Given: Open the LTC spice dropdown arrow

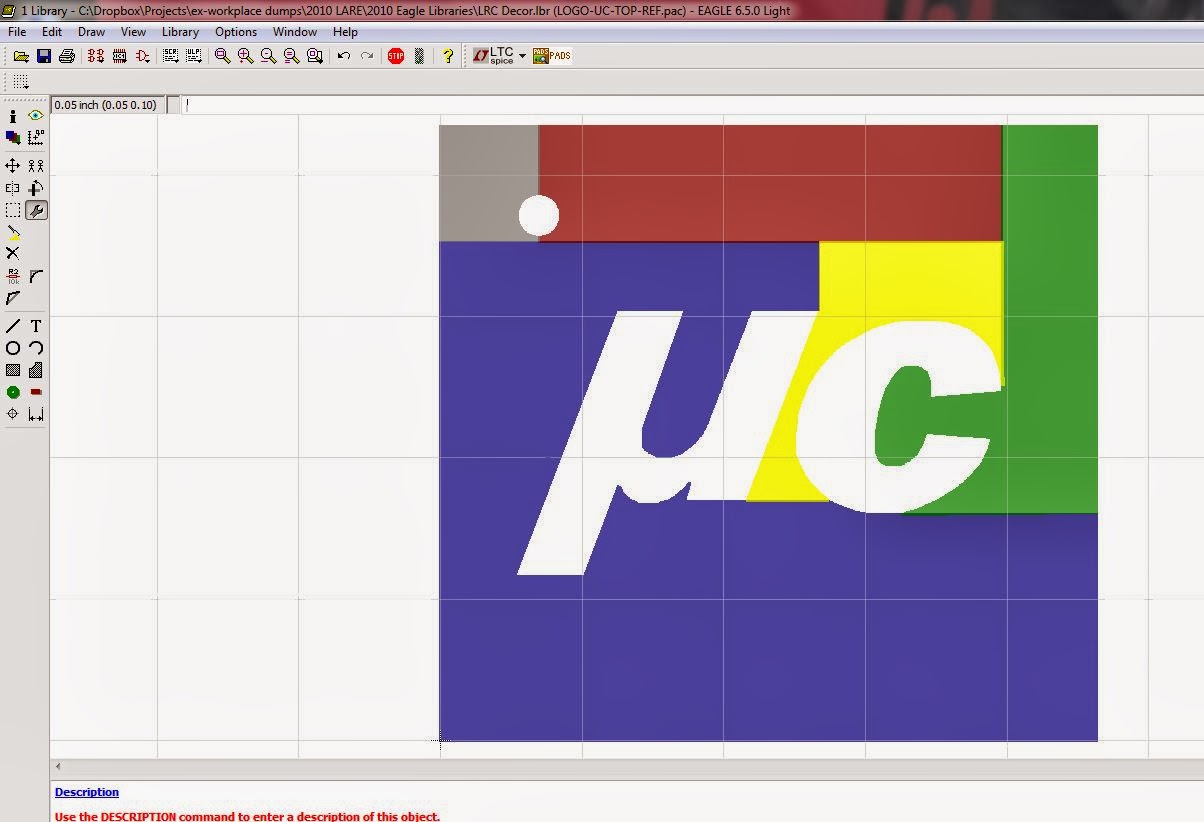Looking at the screenshot, I should (522, 56).
